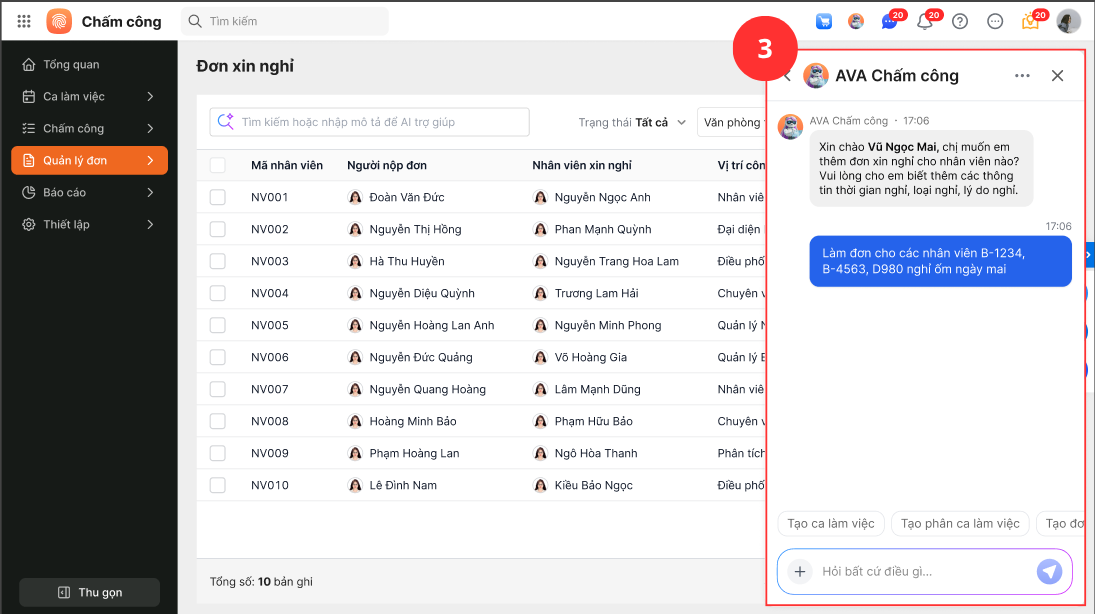Click the help question mark icon
This screenshot has width=1095, height=614.
tap(960, 21)
